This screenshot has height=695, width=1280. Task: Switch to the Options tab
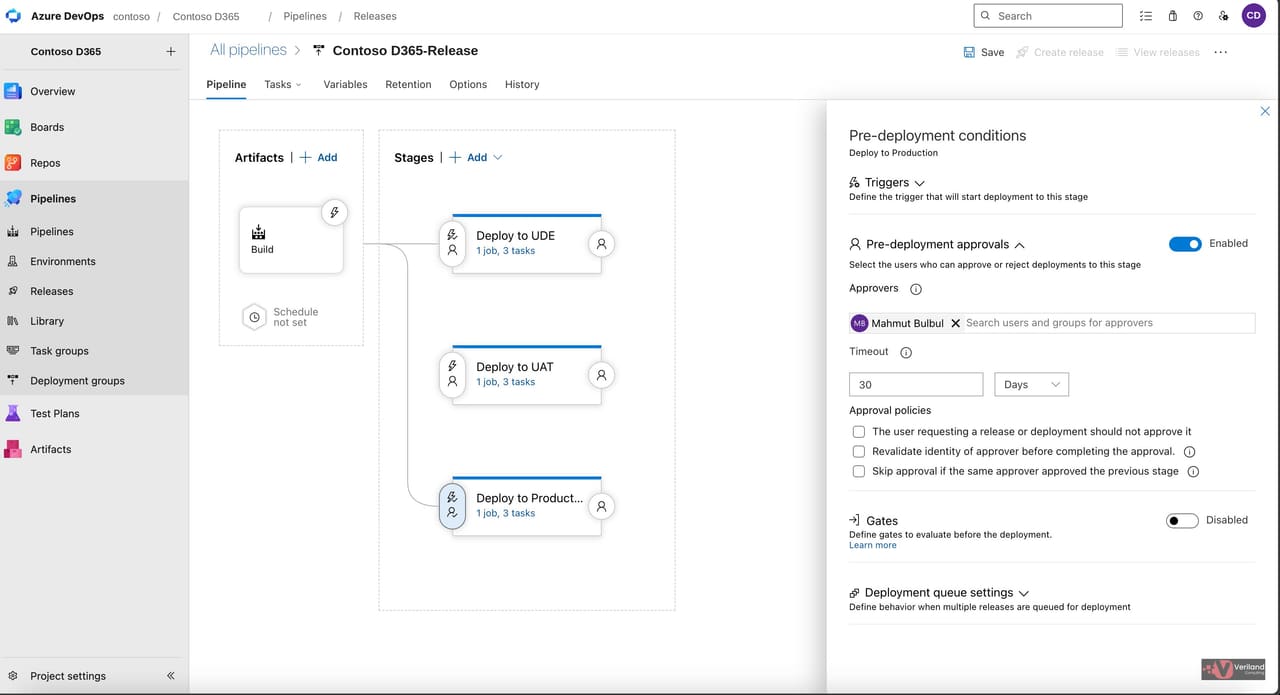click(468, 85)
